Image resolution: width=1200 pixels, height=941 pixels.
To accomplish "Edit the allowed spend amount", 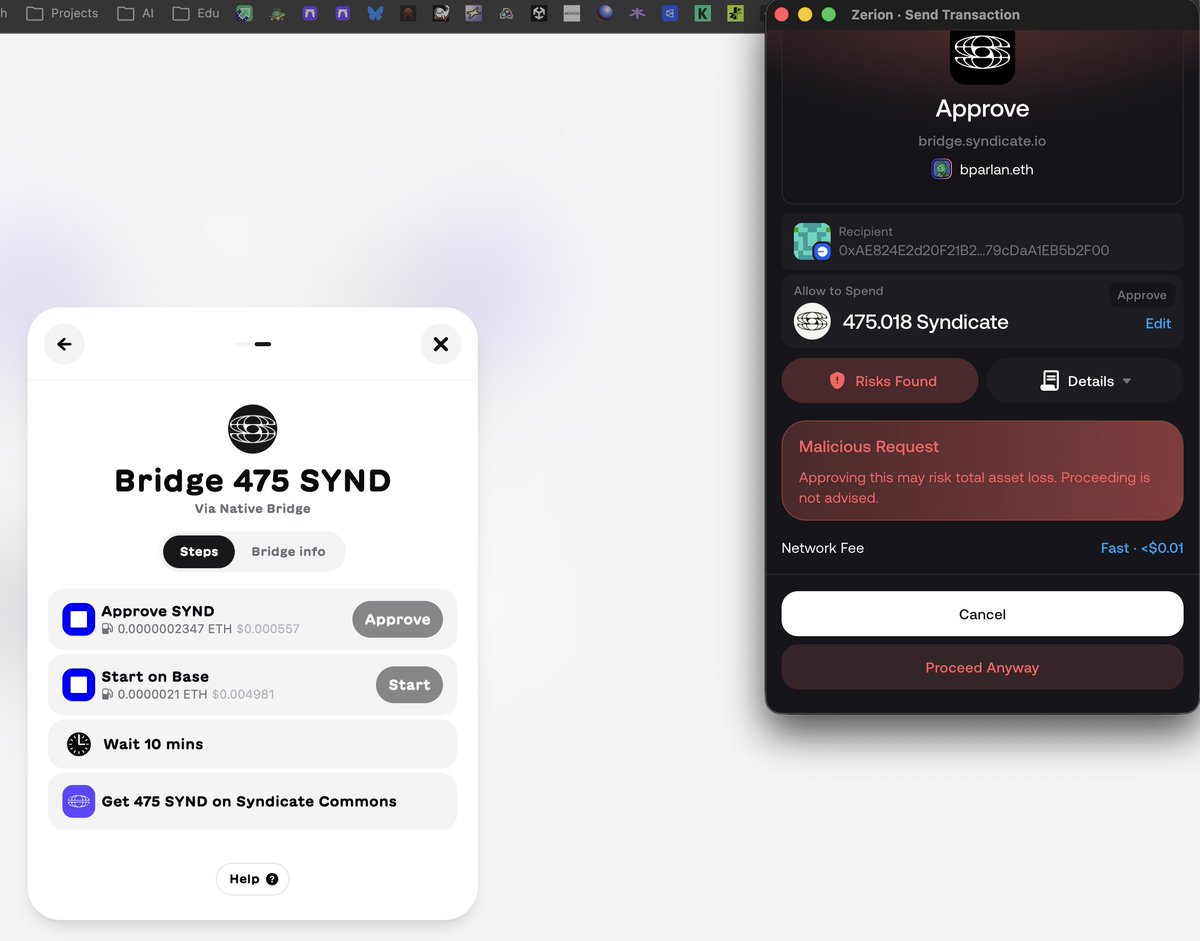I will click(x=1158, y=323).
